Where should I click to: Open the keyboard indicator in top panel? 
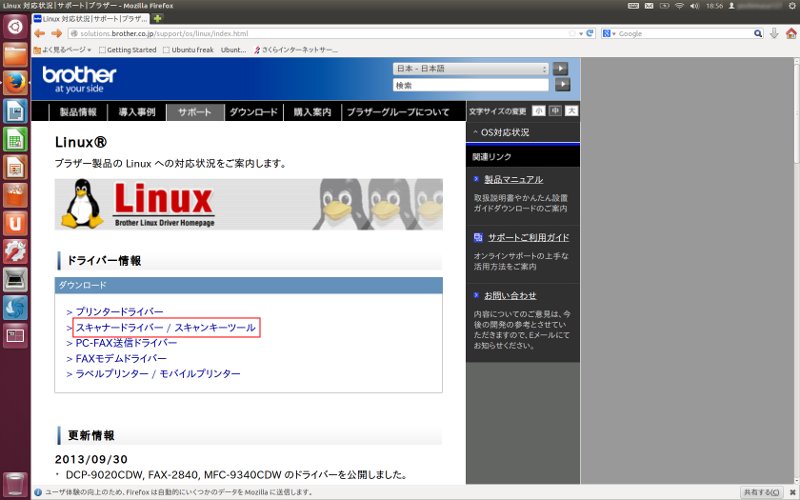pos(633,6)
